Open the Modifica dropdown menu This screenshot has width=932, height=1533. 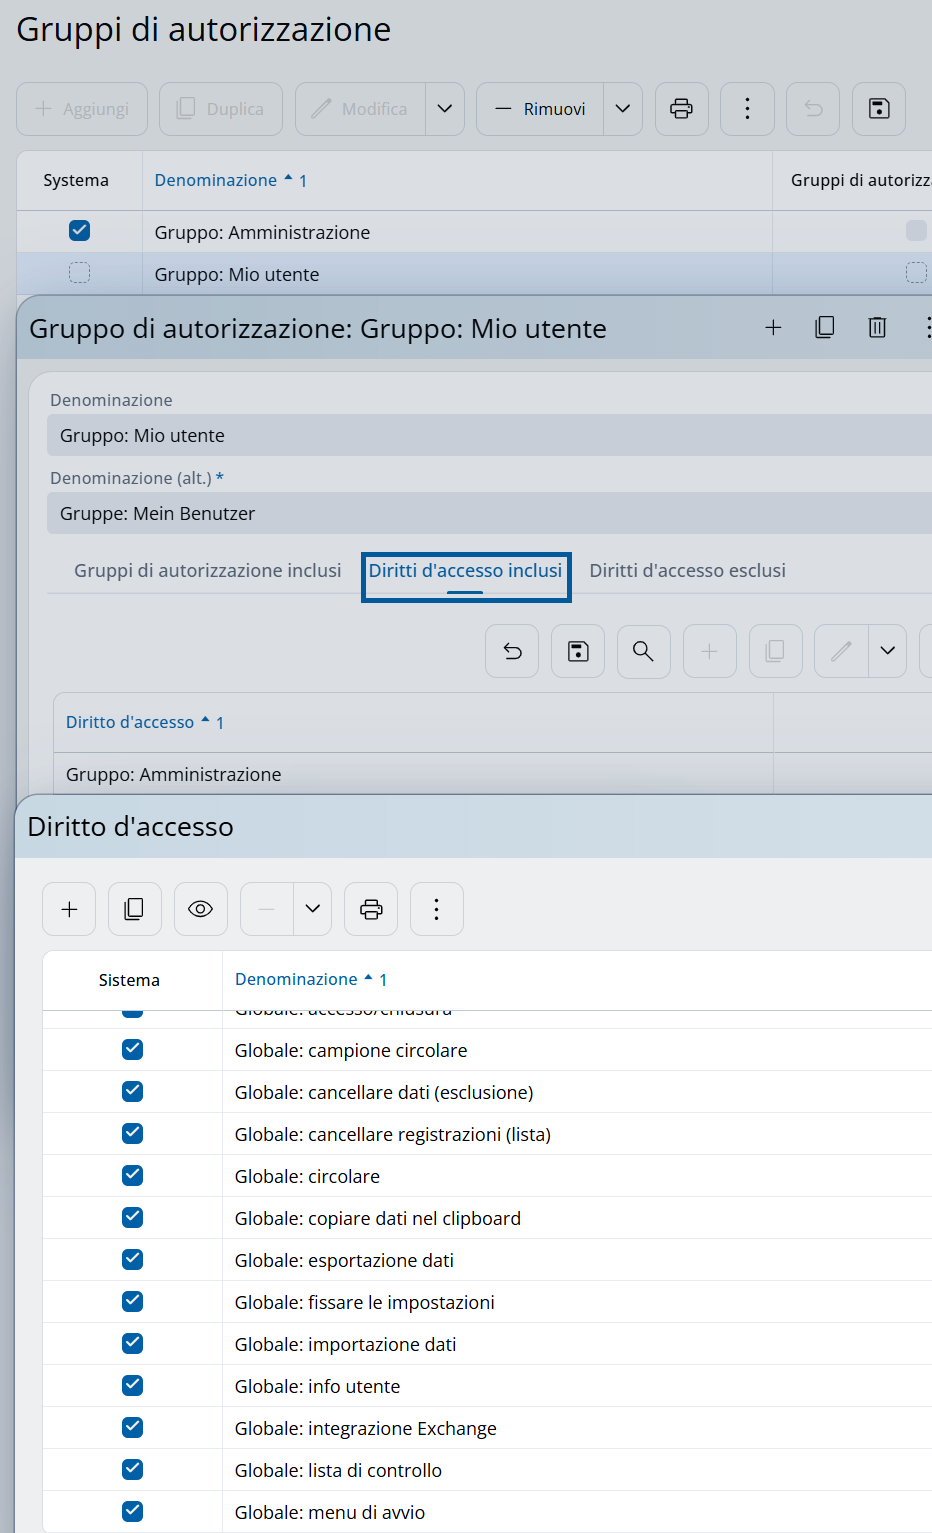pyautogui.click(x=445, y=109)
